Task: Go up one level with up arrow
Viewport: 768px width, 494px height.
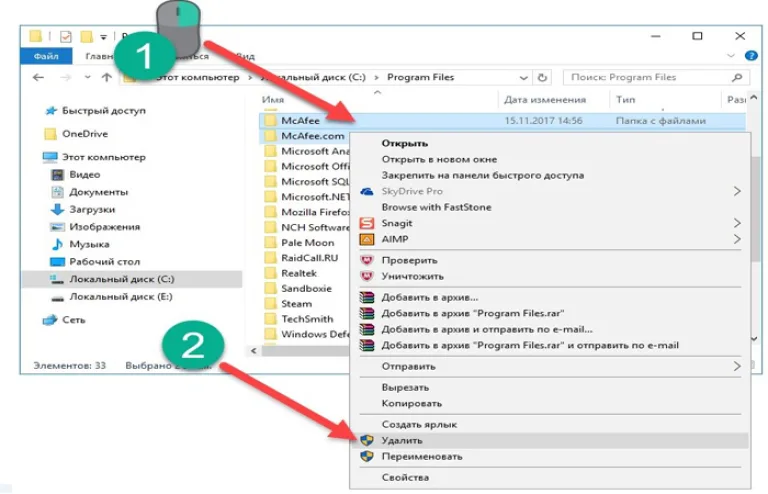Action: click(106, 77)
